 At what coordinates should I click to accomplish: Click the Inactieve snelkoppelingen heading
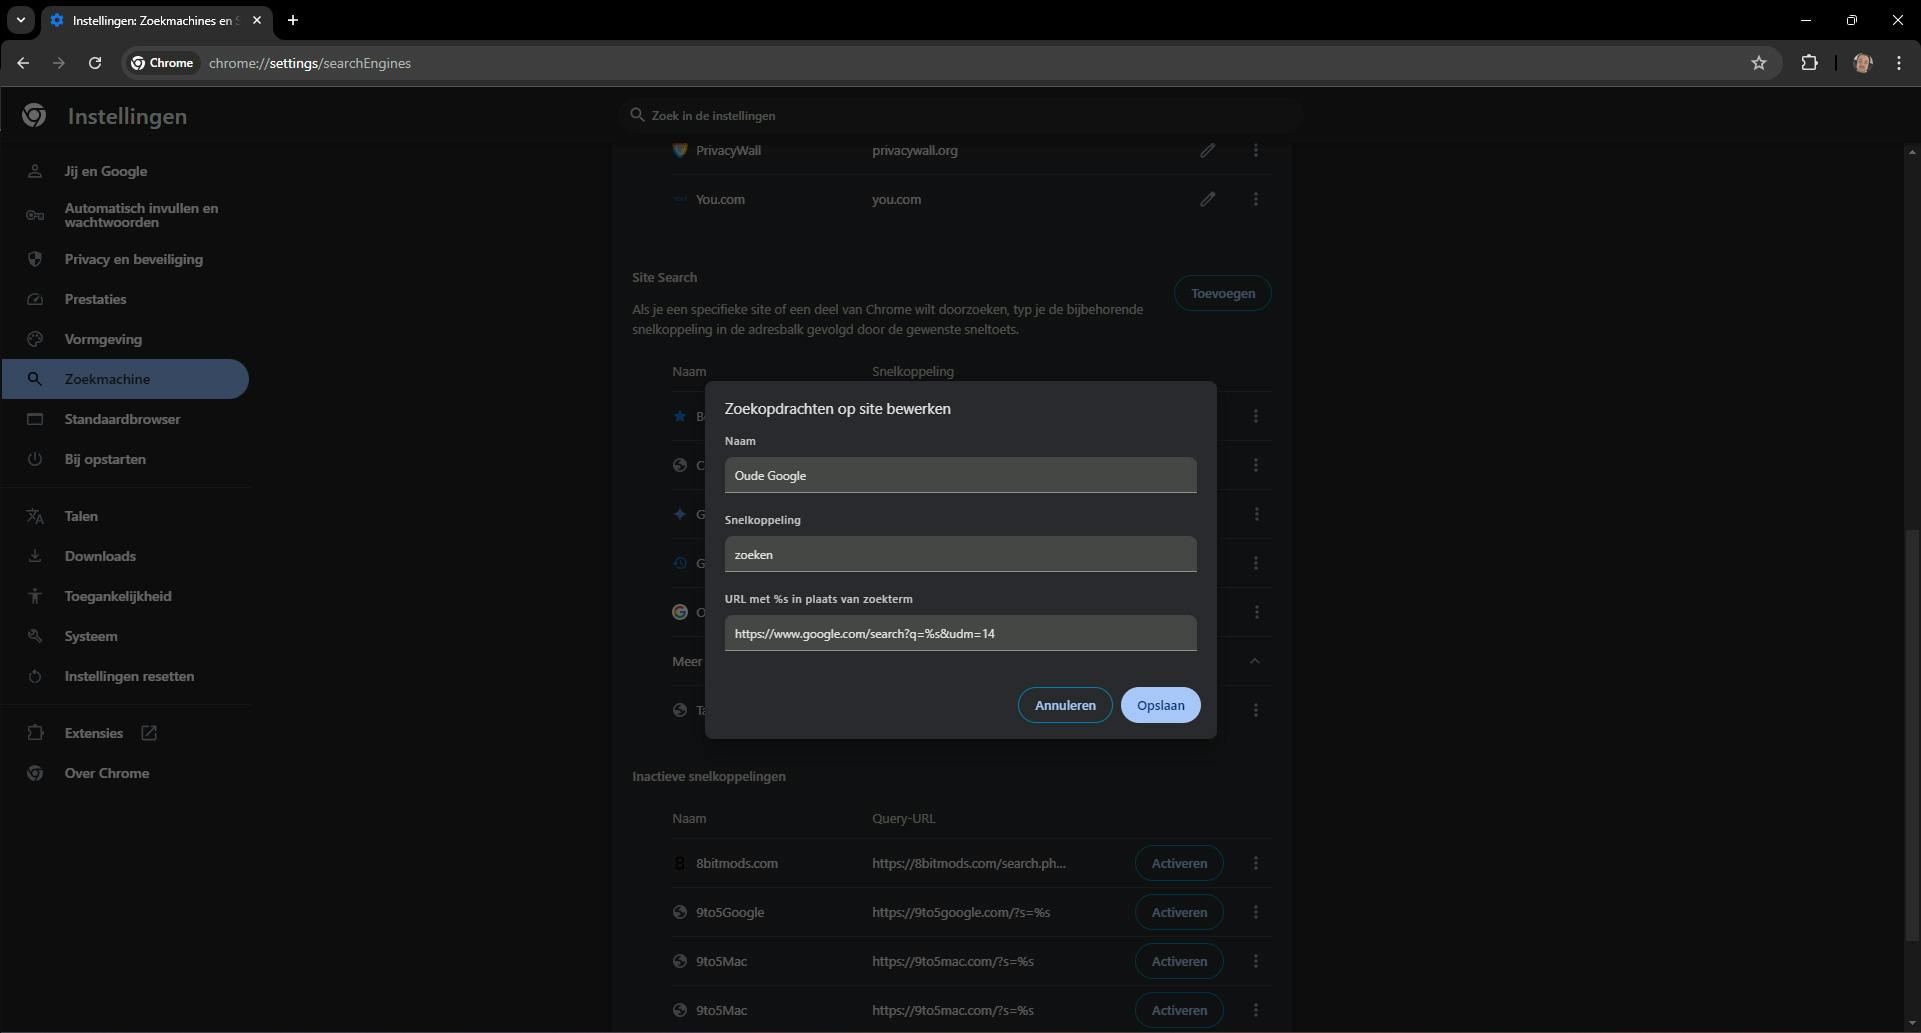709,776
